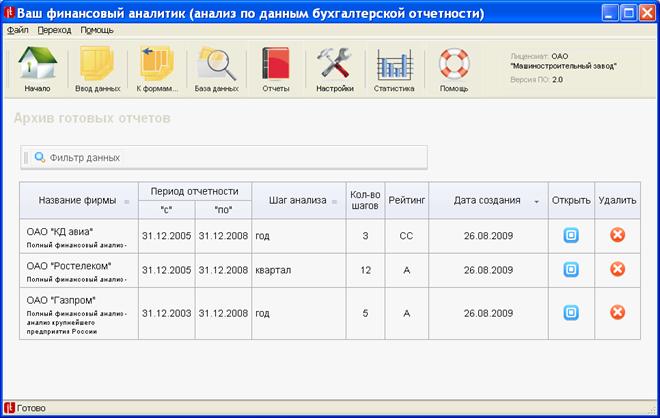The image size is (660, 418).
Task: Open Название фирмы column header filter
Action: 126,201
